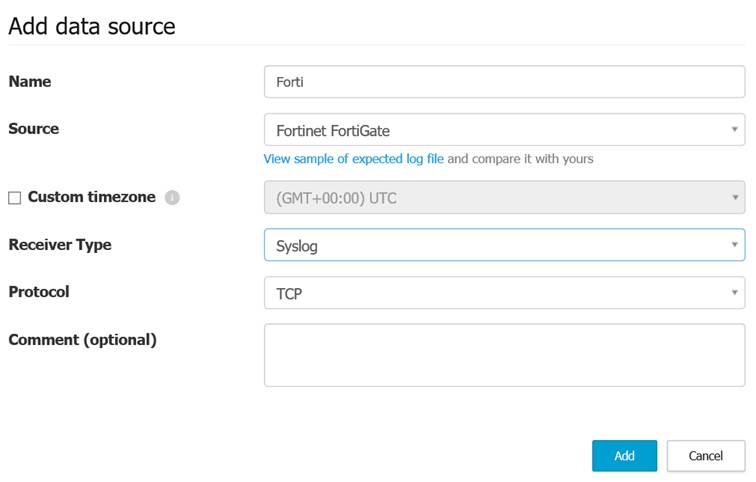Viewport: 756px width, 482px height.
Task: Click the Receiver Type label
Action: pyautogui.click(x=60, y=245)
